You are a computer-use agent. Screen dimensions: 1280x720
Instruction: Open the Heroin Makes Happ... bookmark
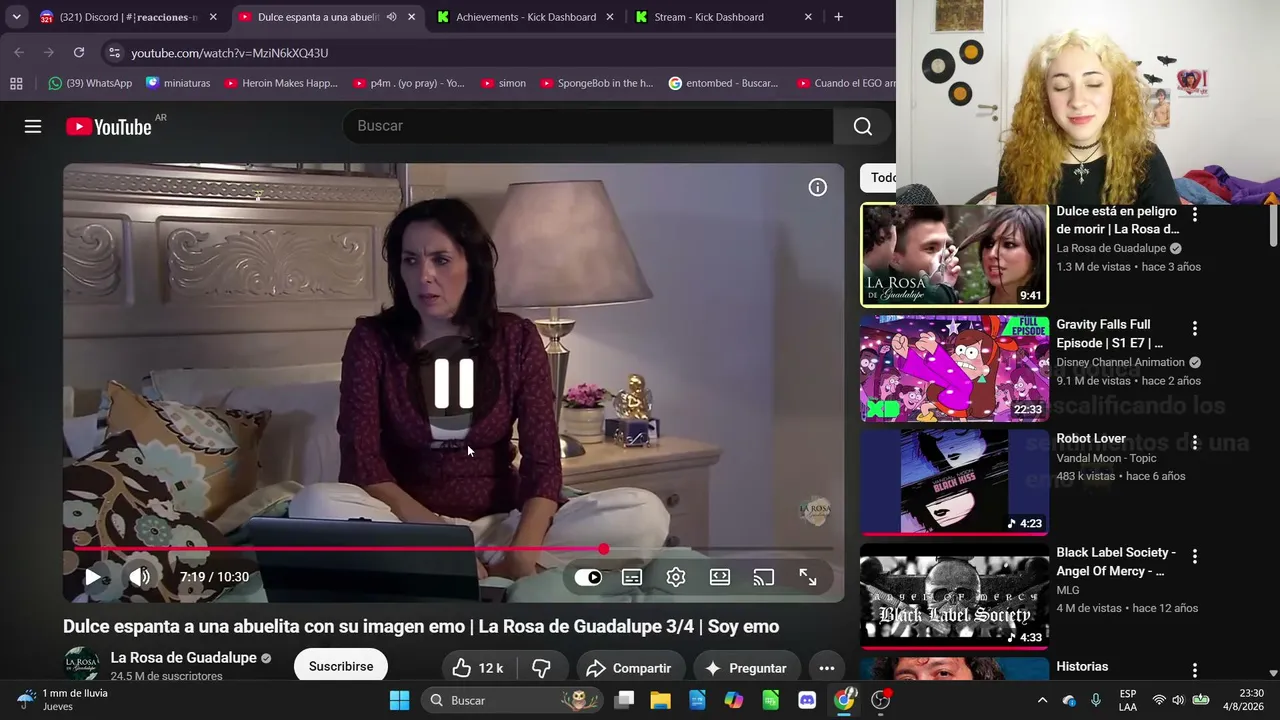pos(281,83)
